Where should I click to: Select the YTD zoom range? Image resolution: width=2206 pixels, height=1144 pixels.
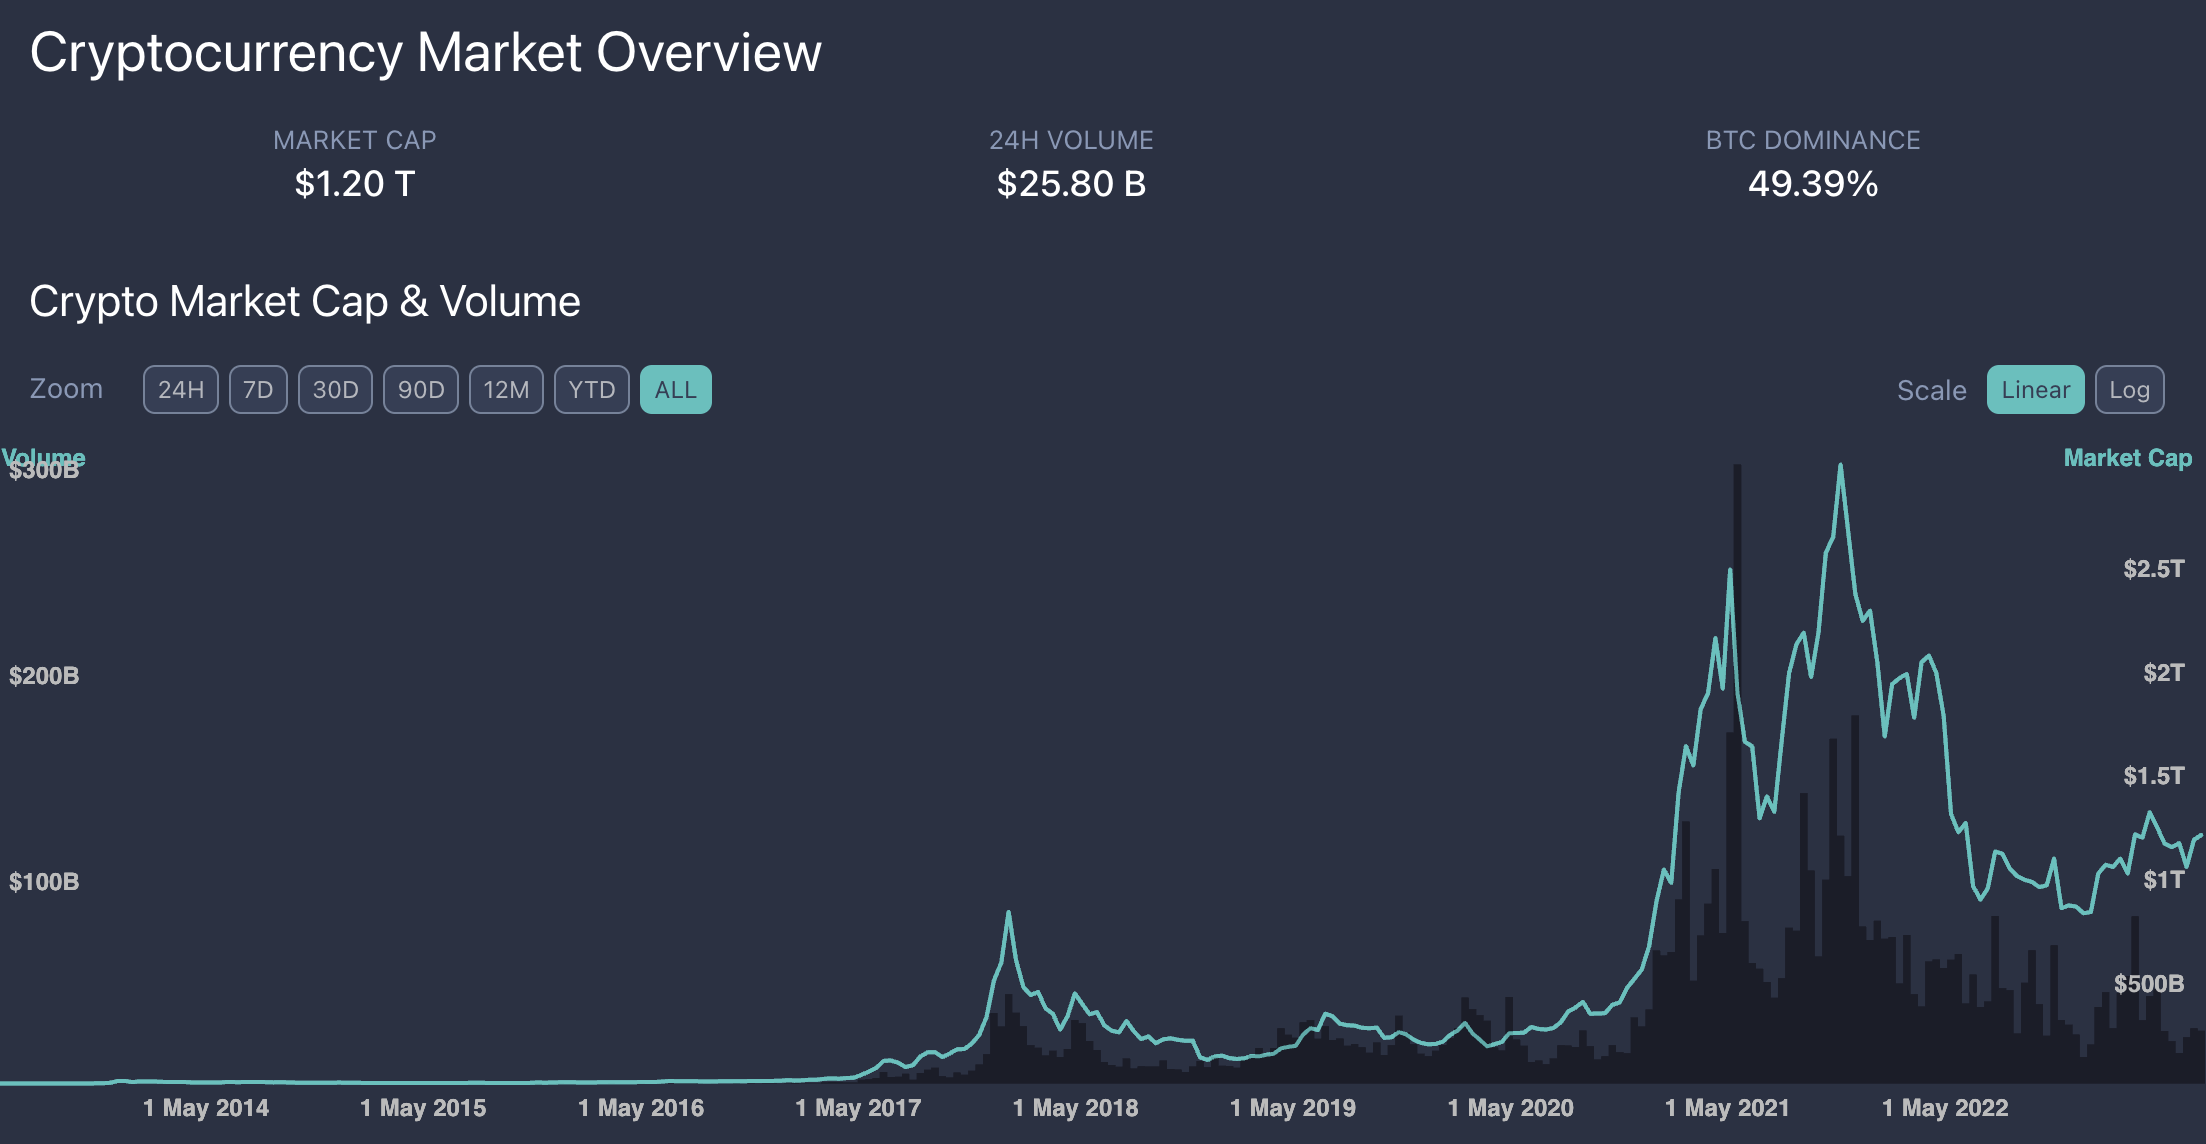click(x=592, y=390)
